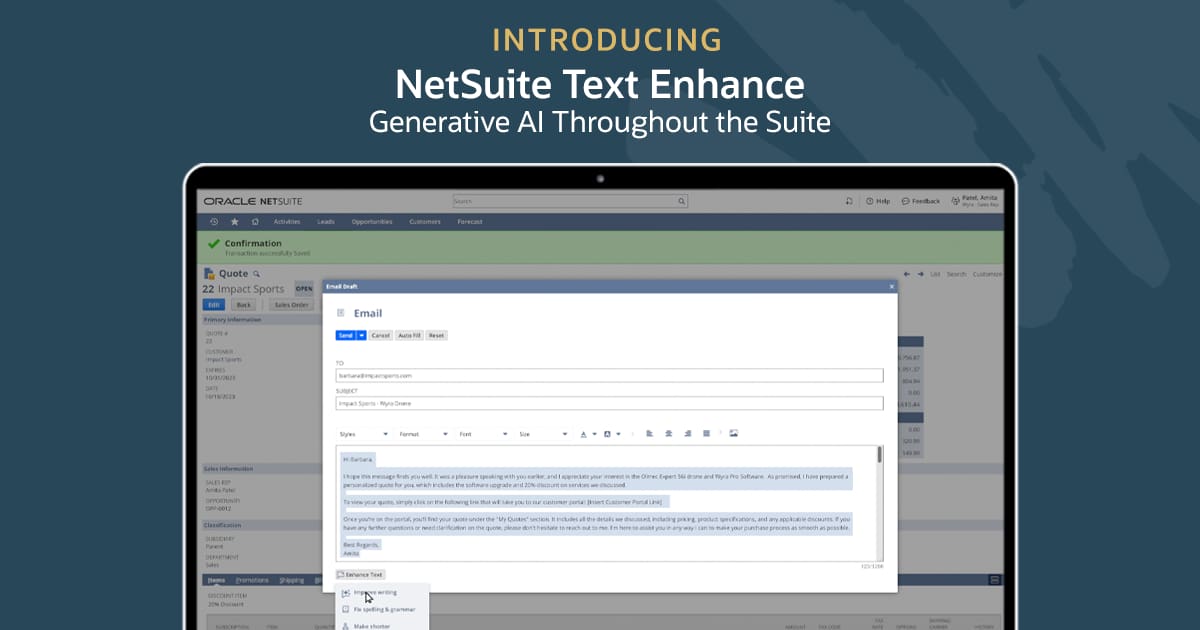1200x630 pixels.
Task: Click the Shortcuts star icon in navigation bar
Action: 235,222
